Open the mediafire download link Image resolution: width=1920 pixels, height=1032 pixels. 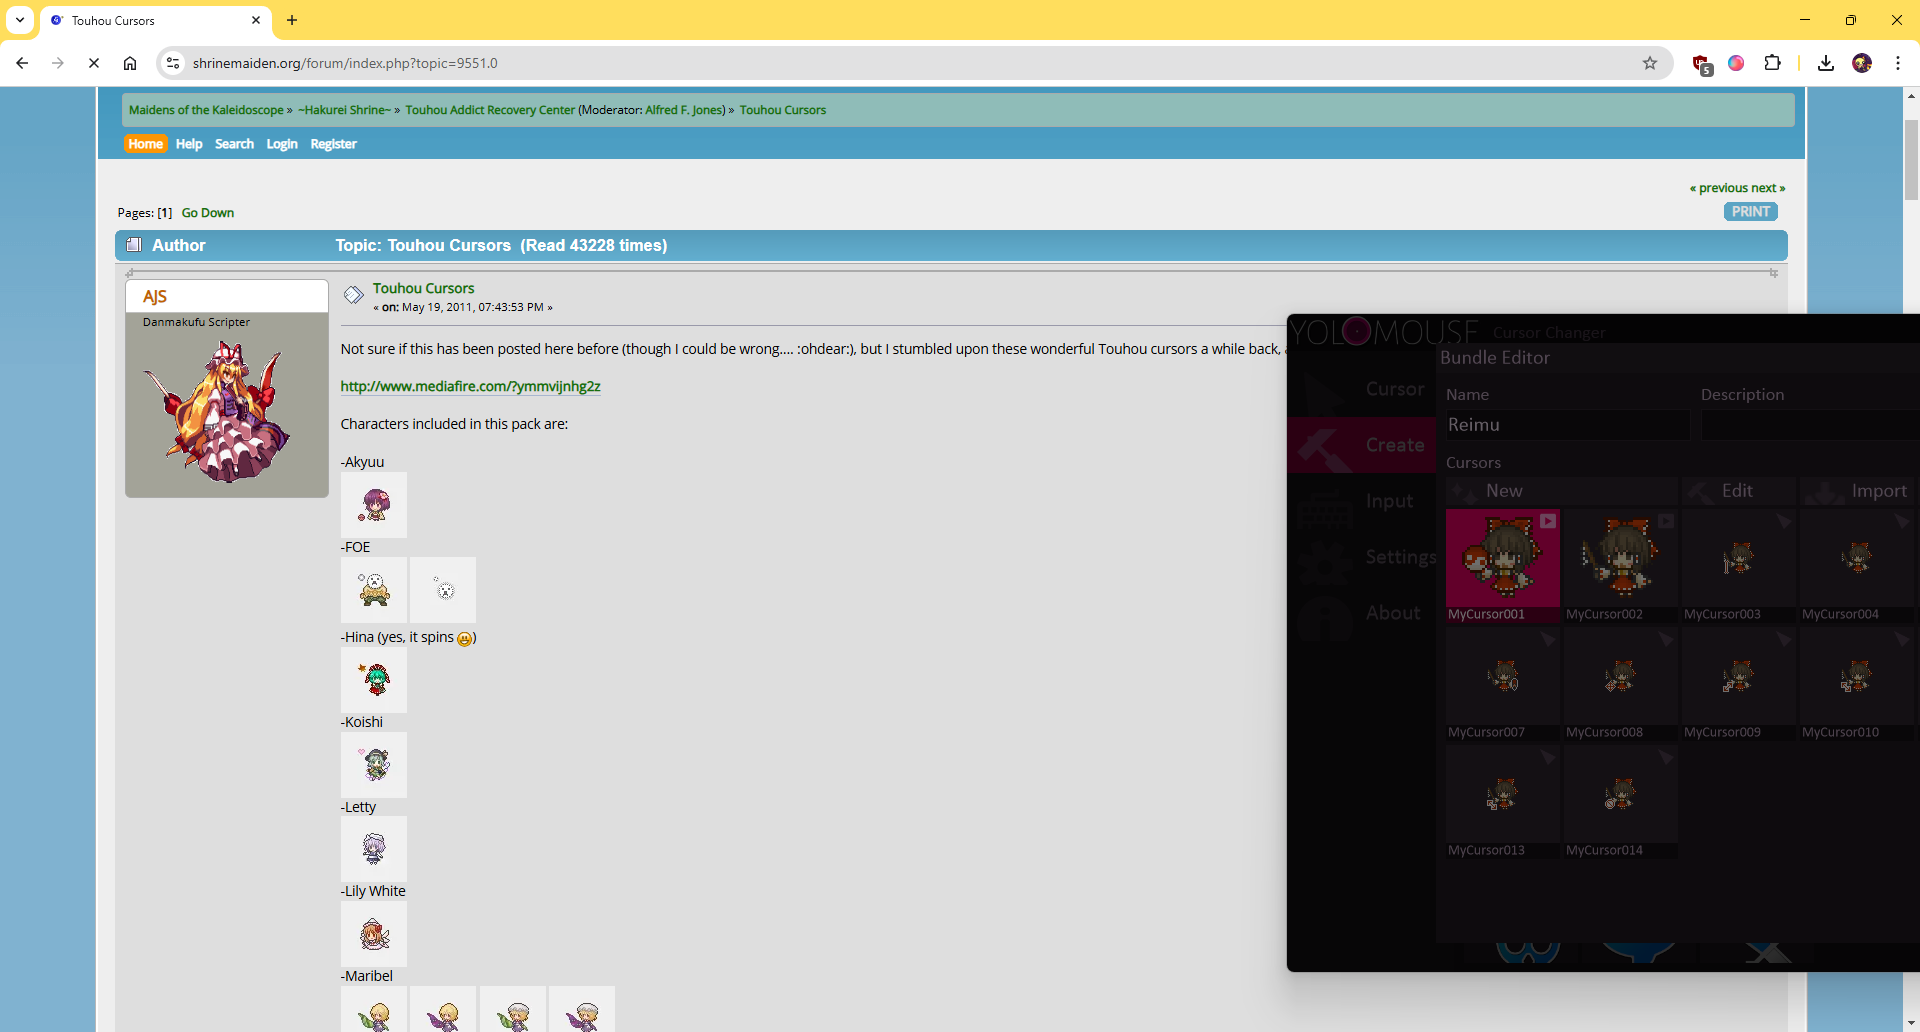(471, 386)
